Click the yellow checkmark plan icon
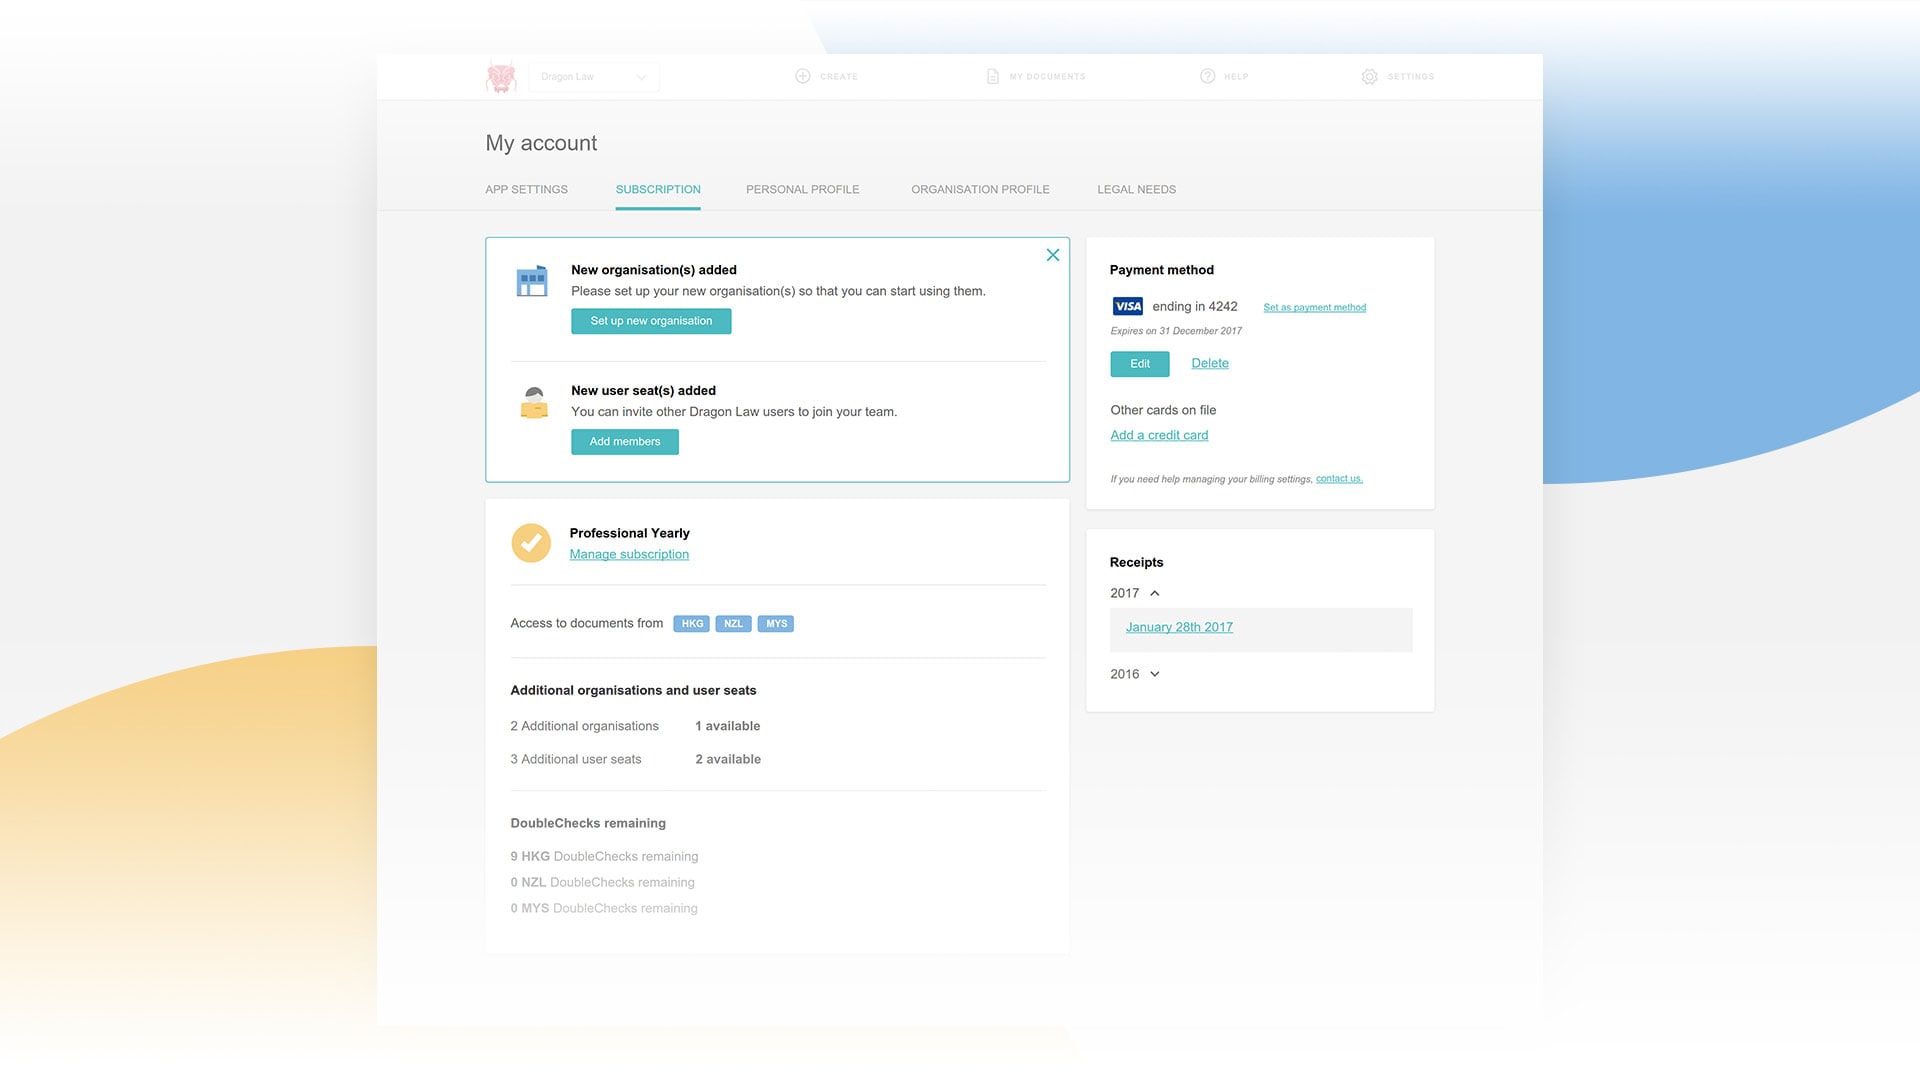Viewport: 1920px width, 1080px height. coord(531,543)
